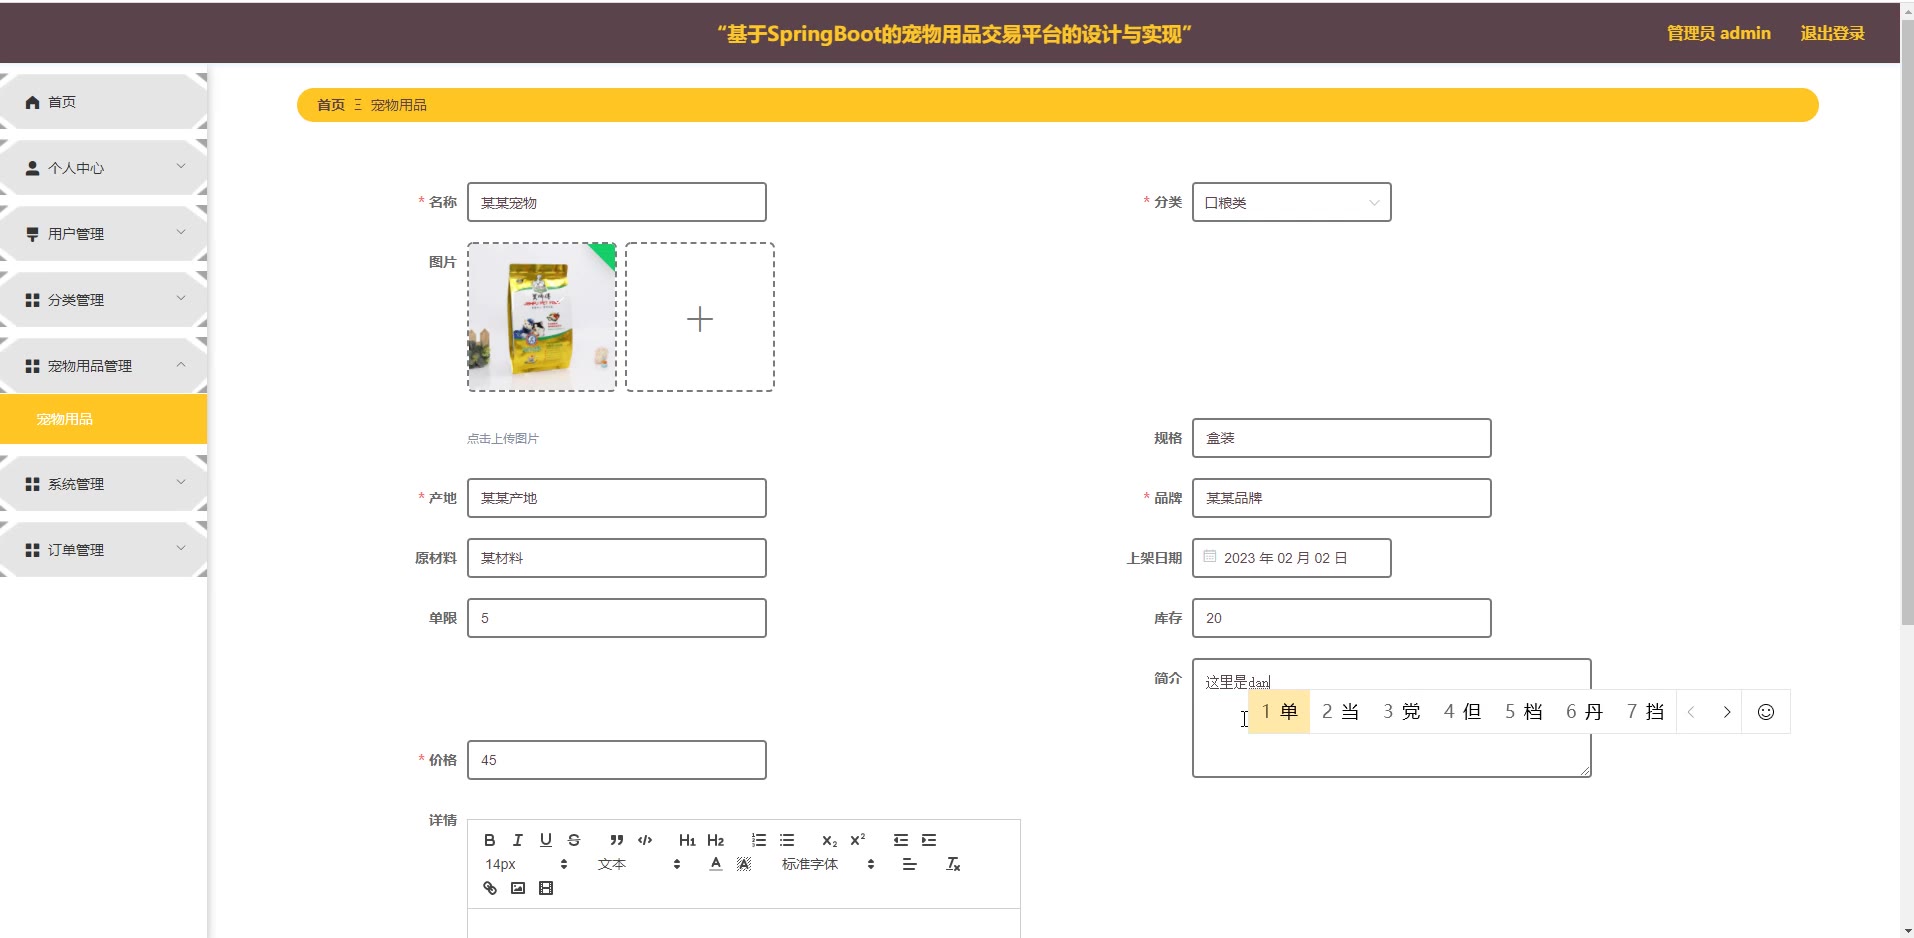Viewport: 1914px width, 938px height.
Task: Apply superscript formatting
Action: tap(857, 840)
